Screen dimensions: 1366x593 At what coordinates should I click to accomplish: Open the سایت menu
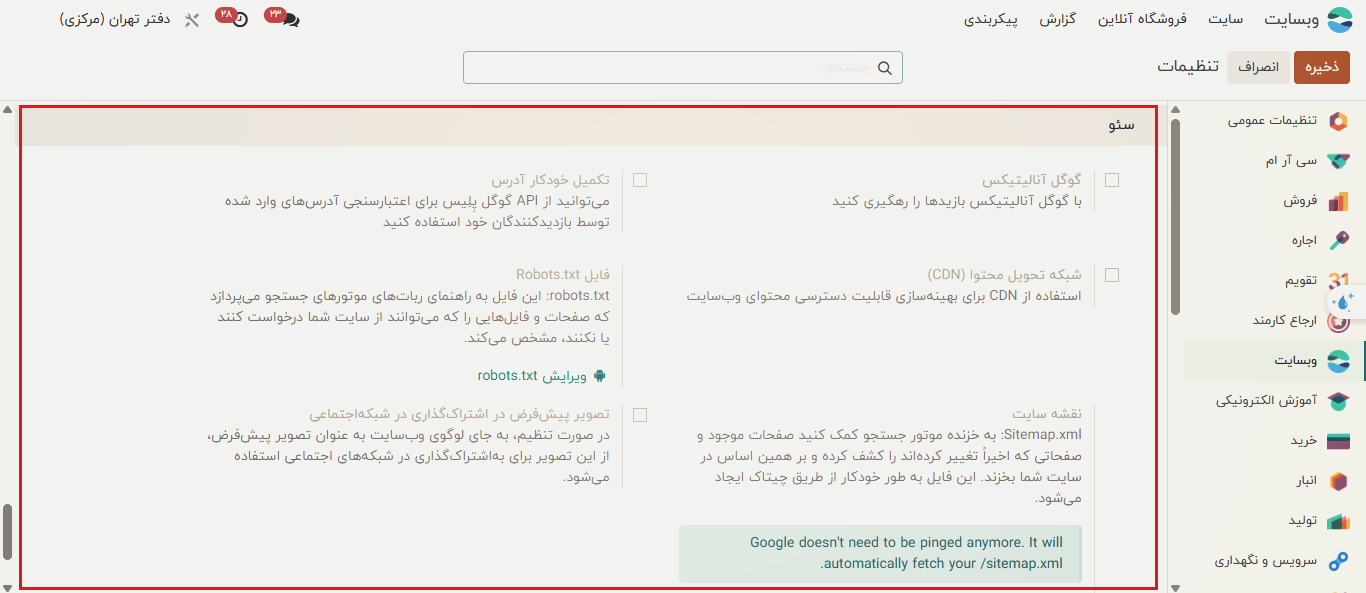click(1224, 20)
